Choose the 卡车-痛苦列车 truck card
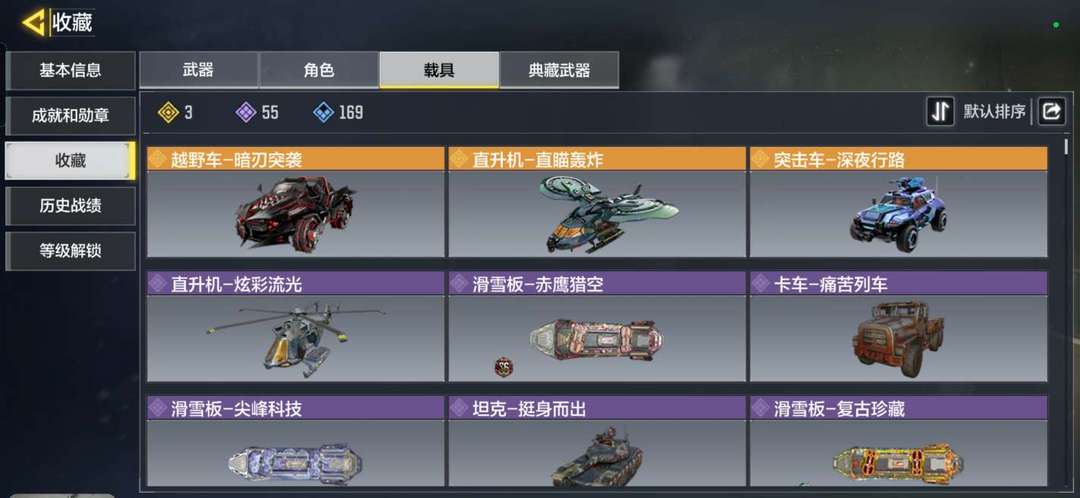 [898, 326]
